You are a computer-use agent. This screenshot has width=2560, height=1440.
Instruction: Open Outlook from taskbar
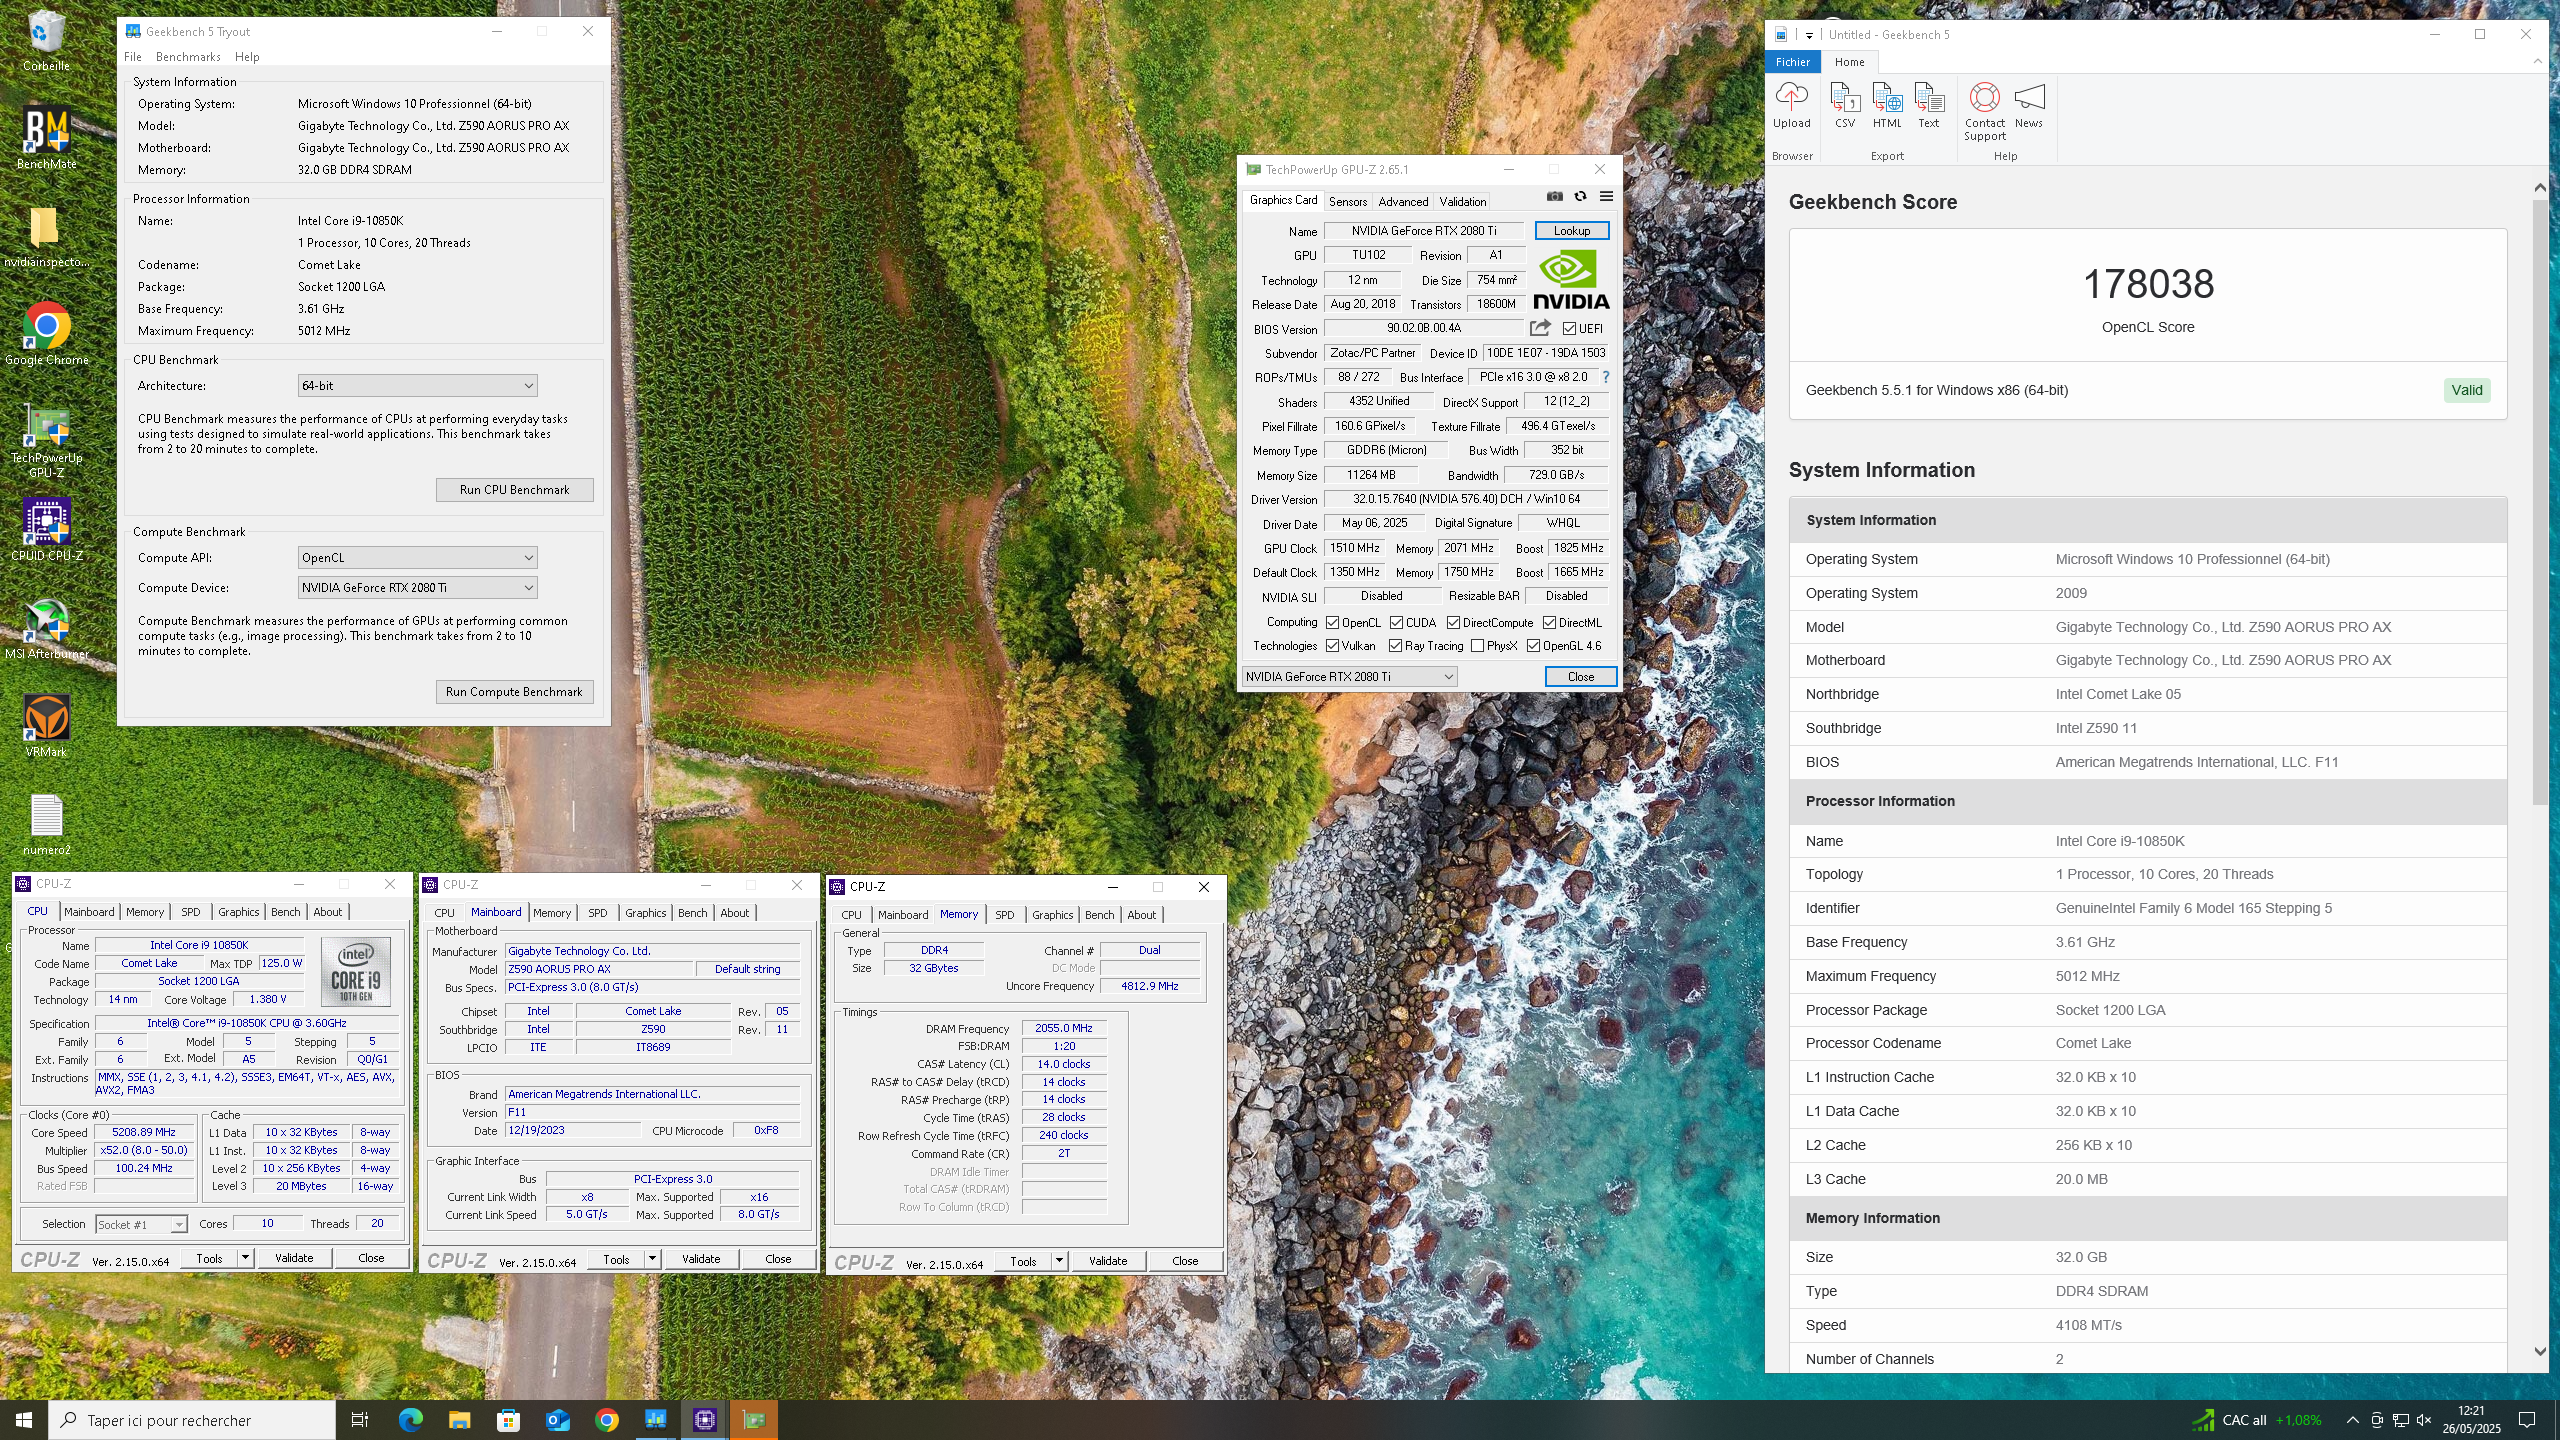[x=557, y=1420]
